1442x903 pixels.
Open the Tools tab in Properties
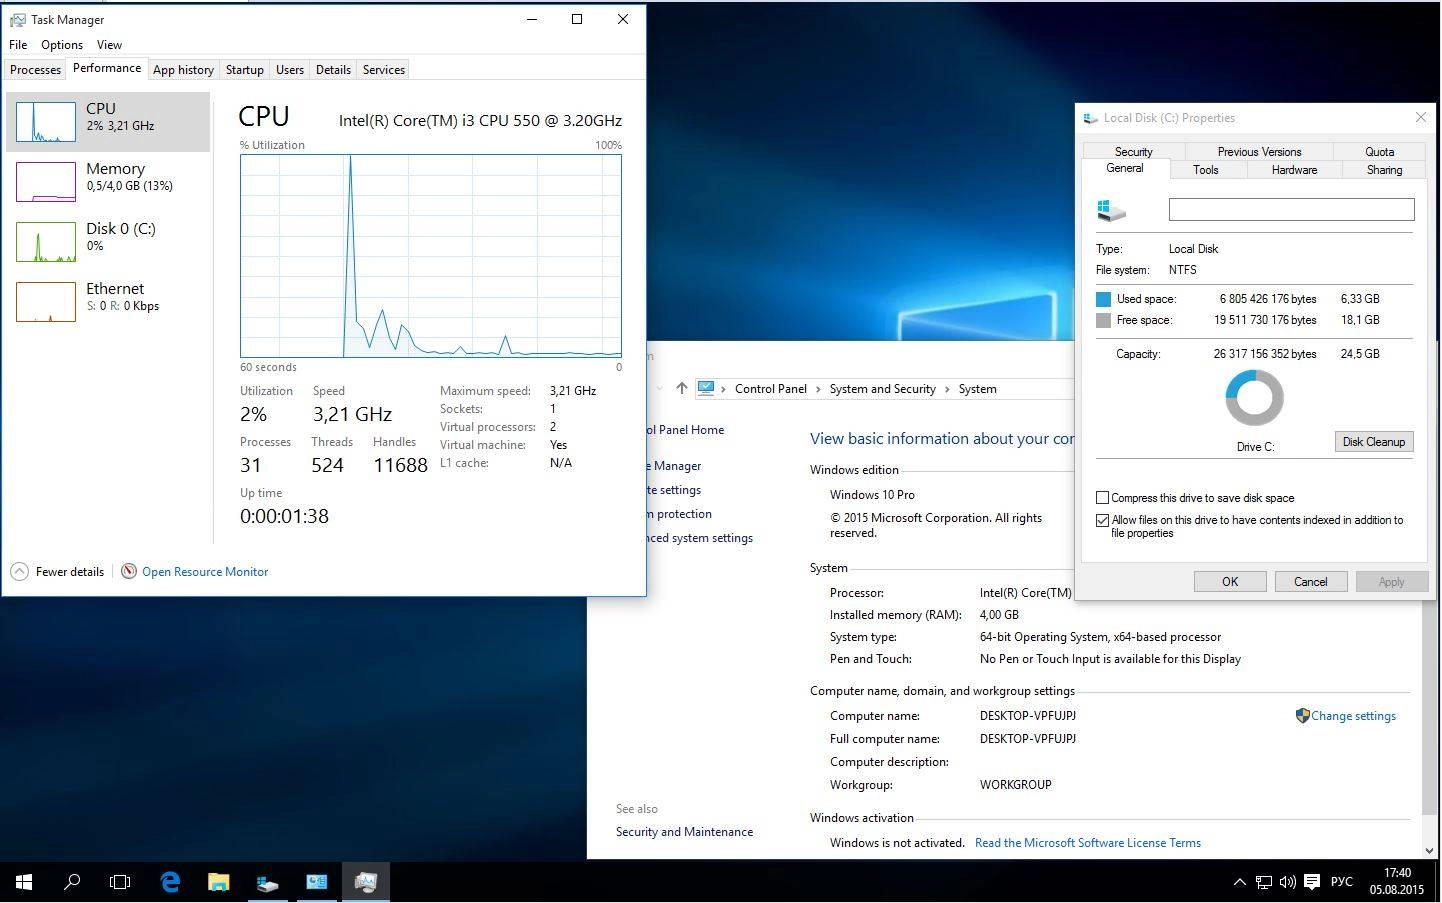(1206, 170)
